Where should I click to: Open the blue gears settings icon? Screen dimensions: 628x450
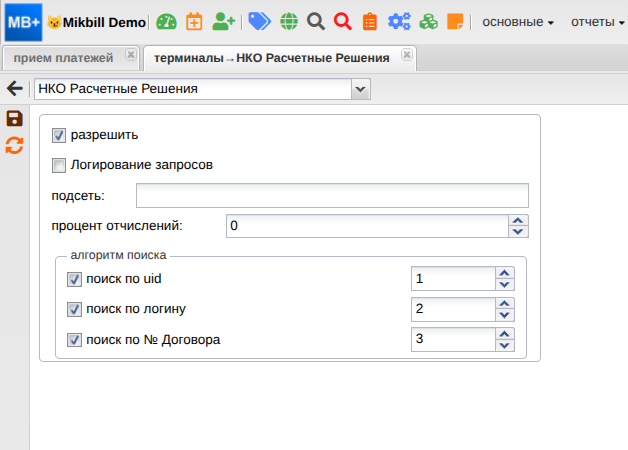pyautogui.click(x=399, y=22)
